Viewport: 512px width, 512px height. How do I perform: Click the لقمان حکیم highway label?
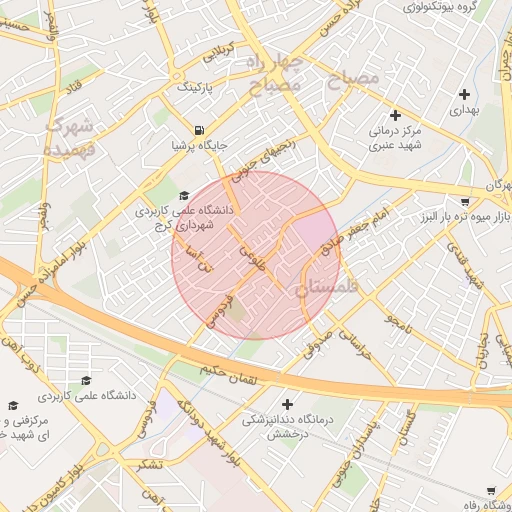coord(229,375)
